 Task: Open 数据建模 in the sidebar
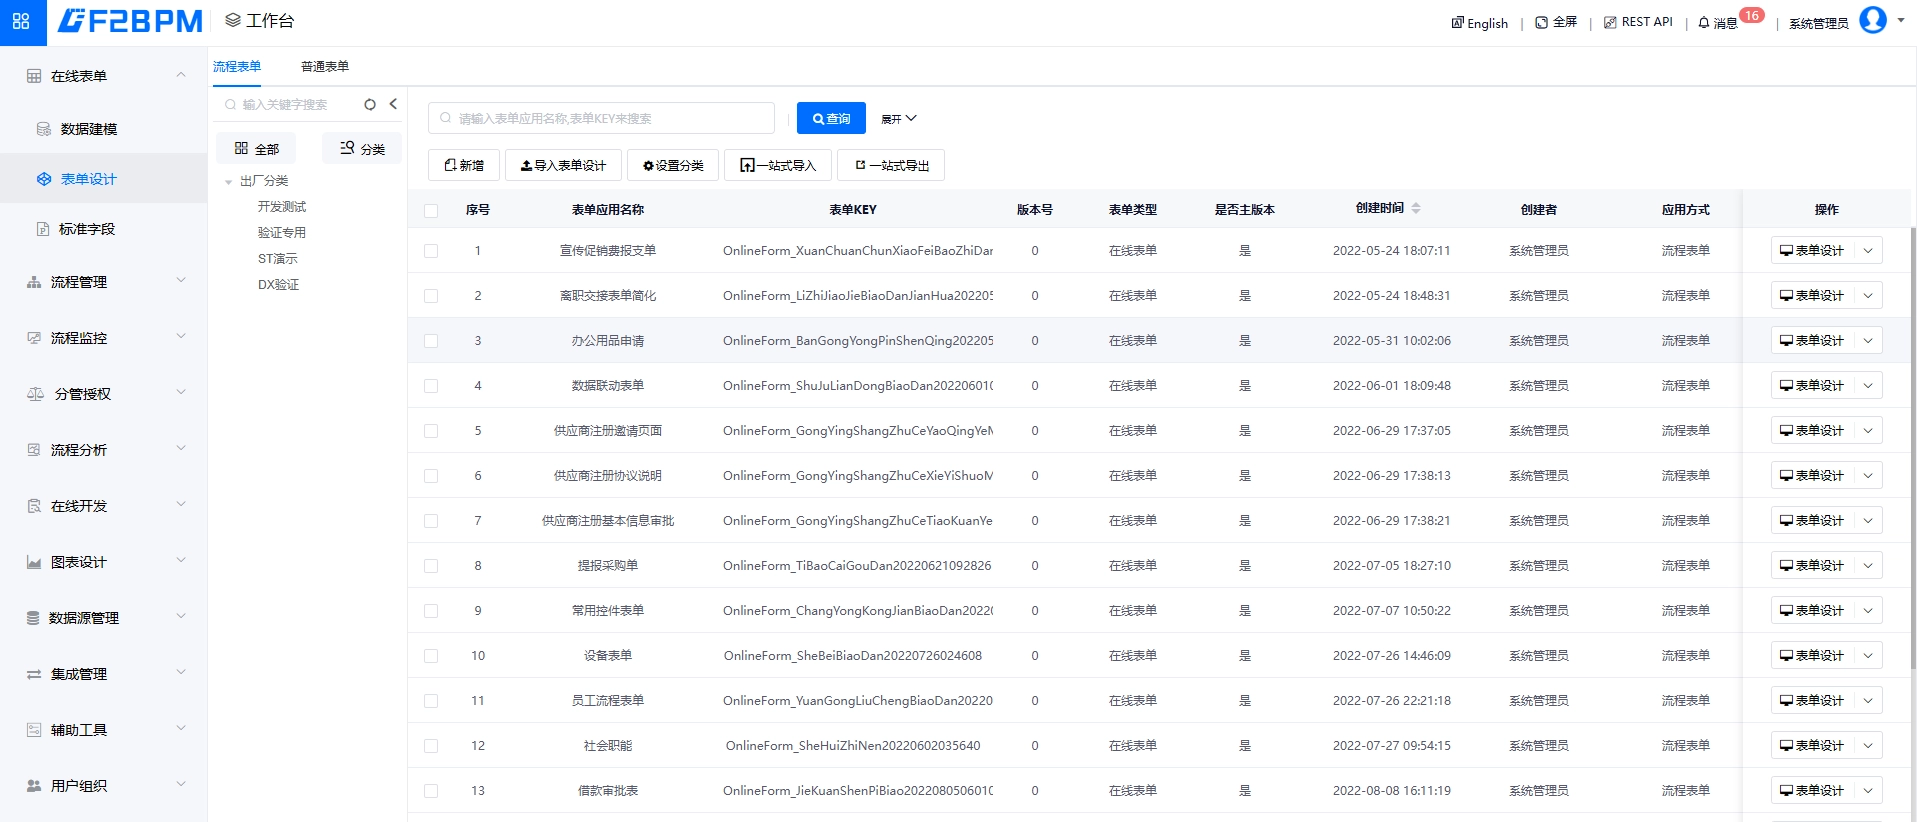tap(104, 129)
